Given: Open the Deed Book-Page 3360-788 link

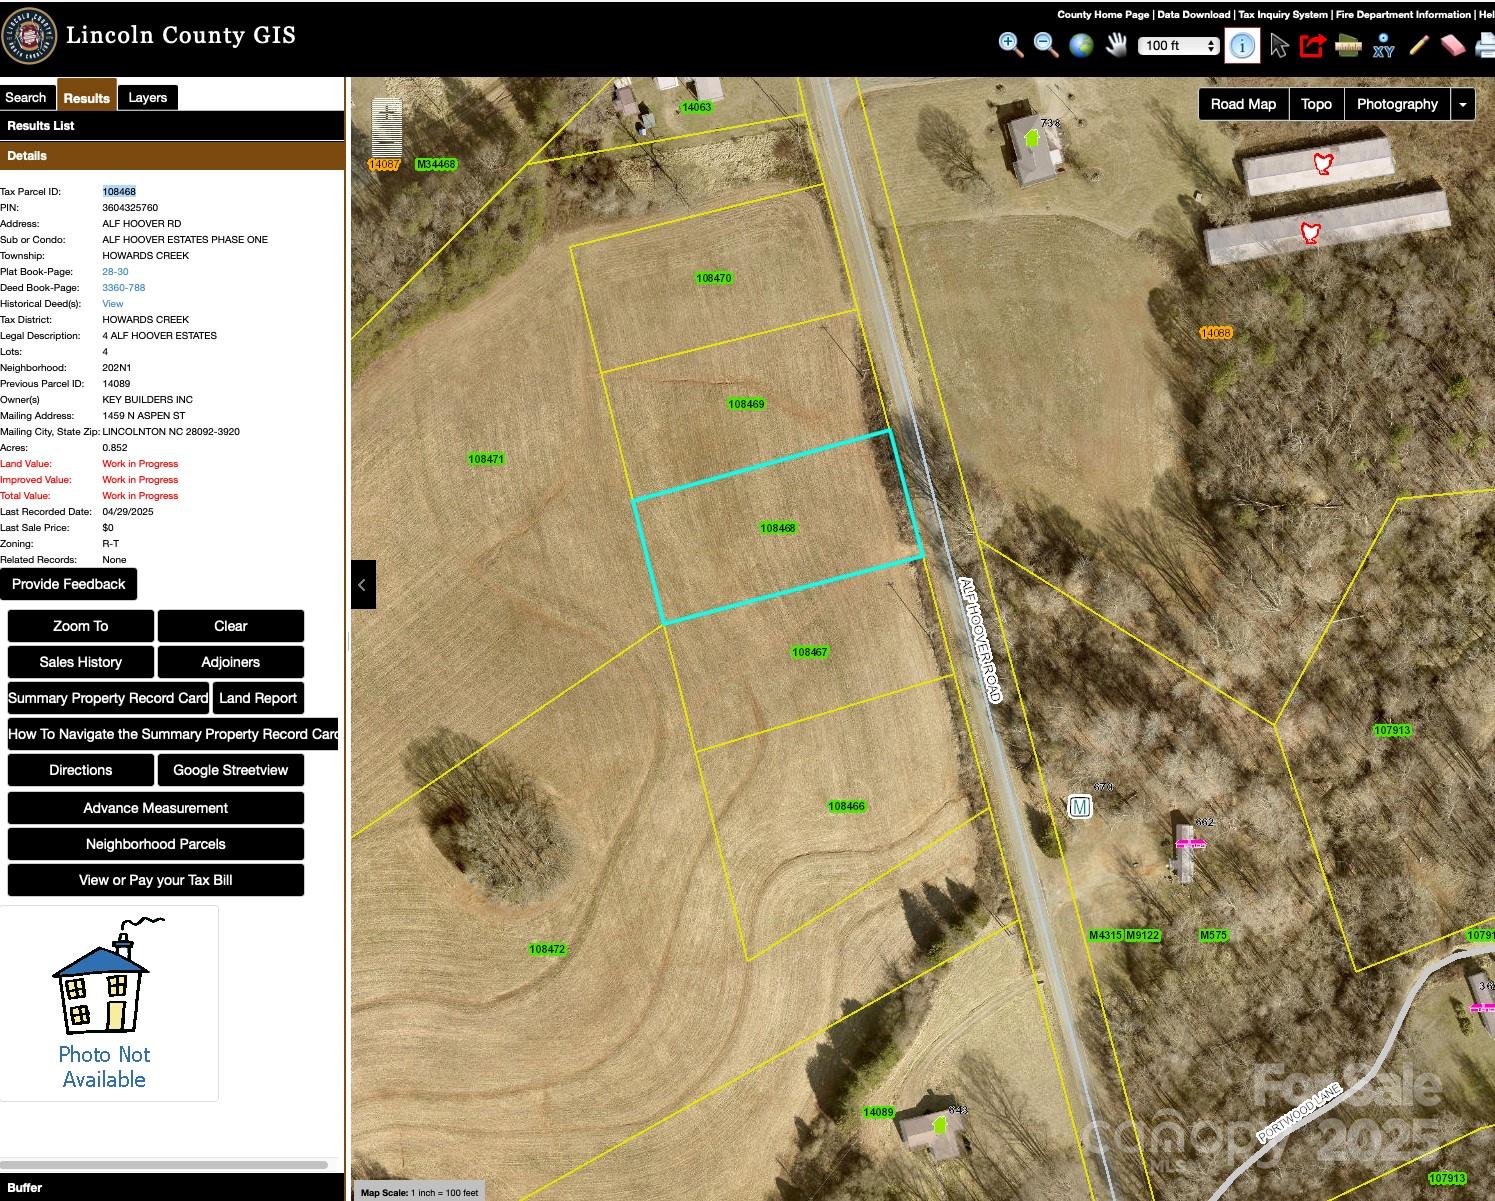Looking at the screenshot, I should click(124, 288).
